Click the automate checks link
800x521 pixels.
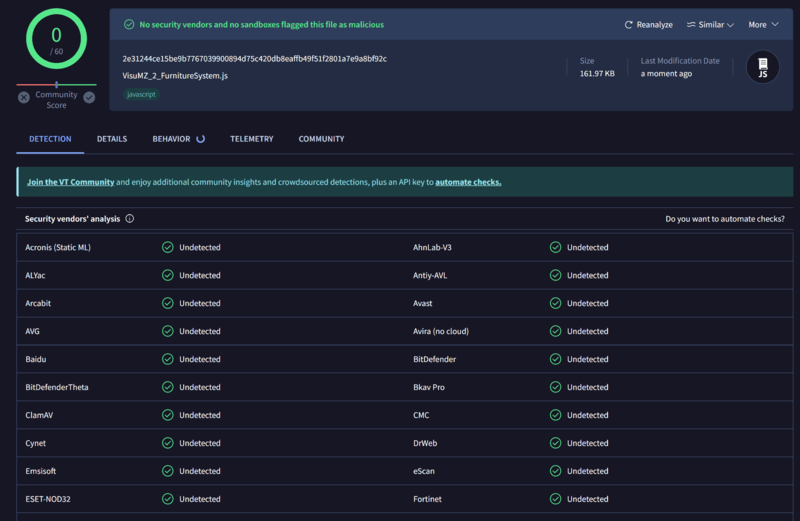468,182
